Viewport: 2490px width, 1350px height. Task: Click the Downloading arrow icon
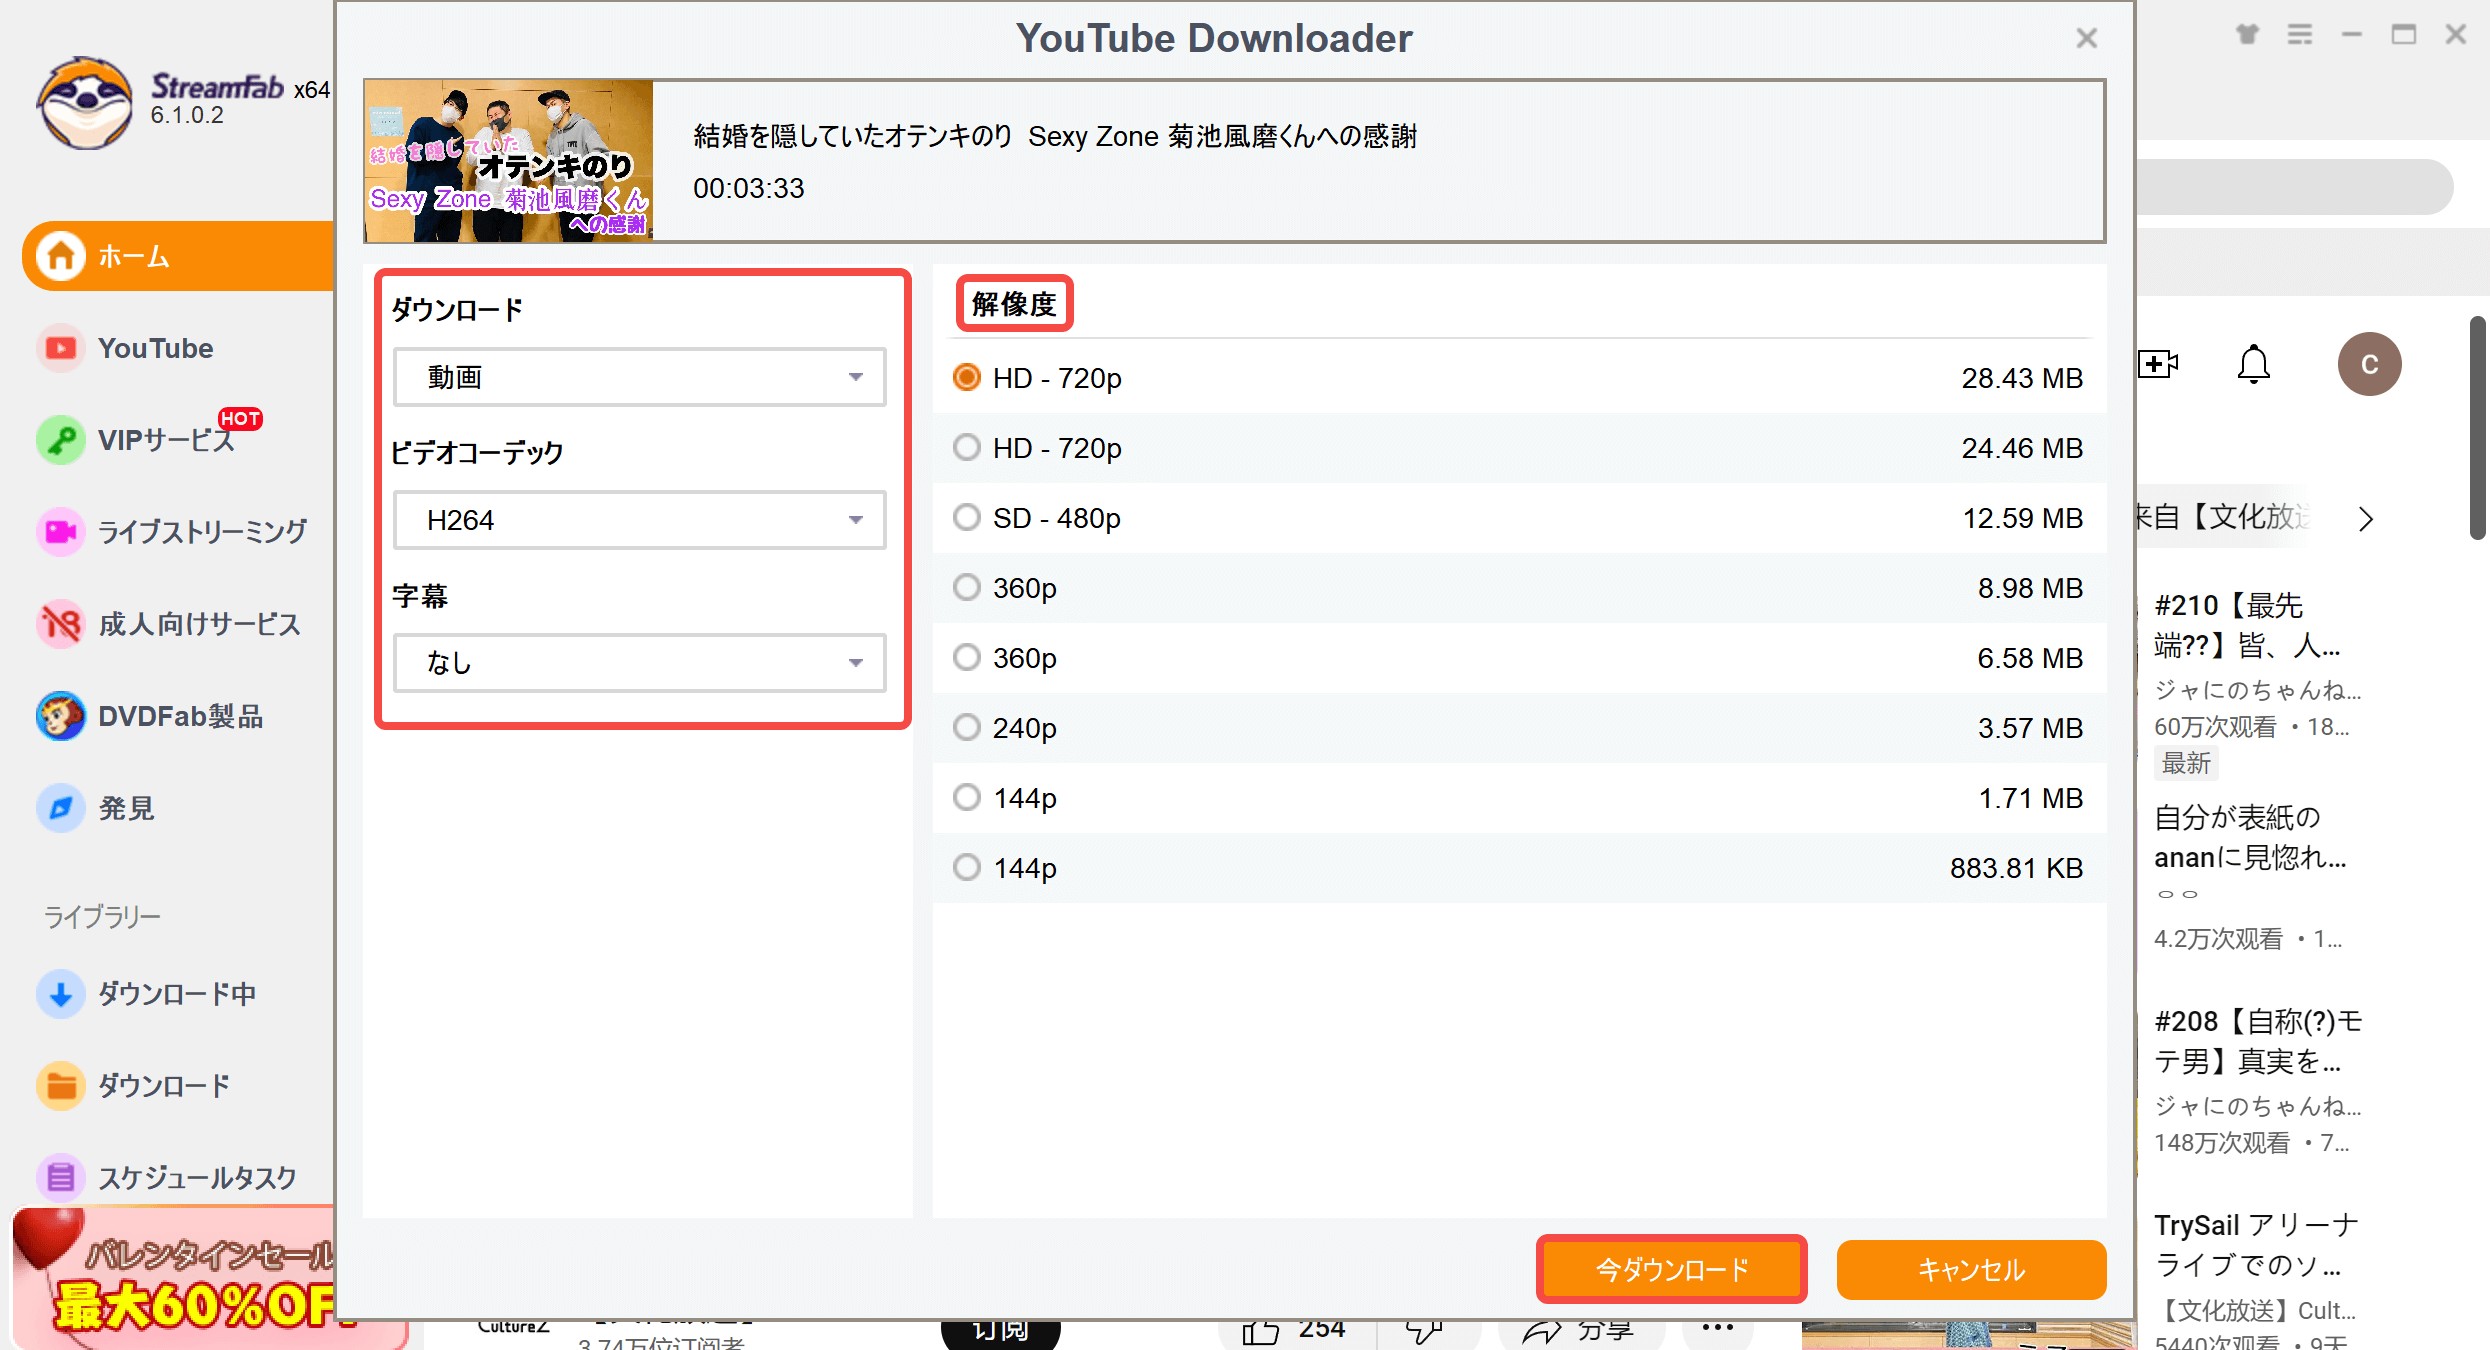(x=61, y=994)
